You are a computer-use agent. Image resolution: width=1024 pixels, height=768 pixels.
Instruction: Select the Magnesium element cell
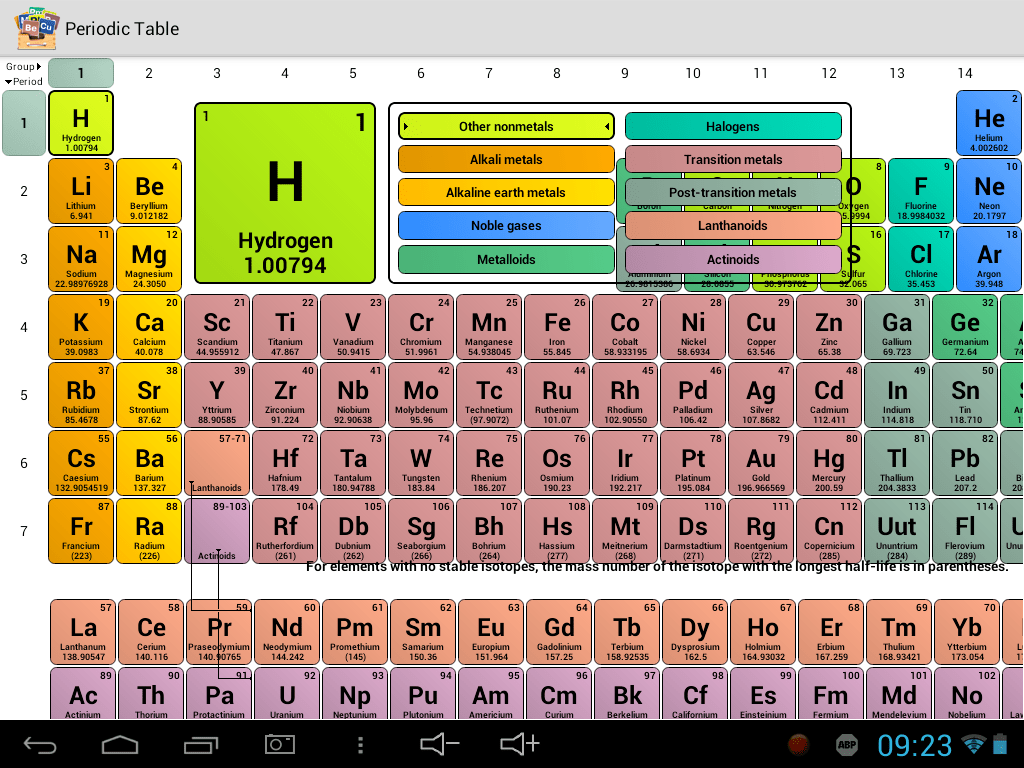149,259
